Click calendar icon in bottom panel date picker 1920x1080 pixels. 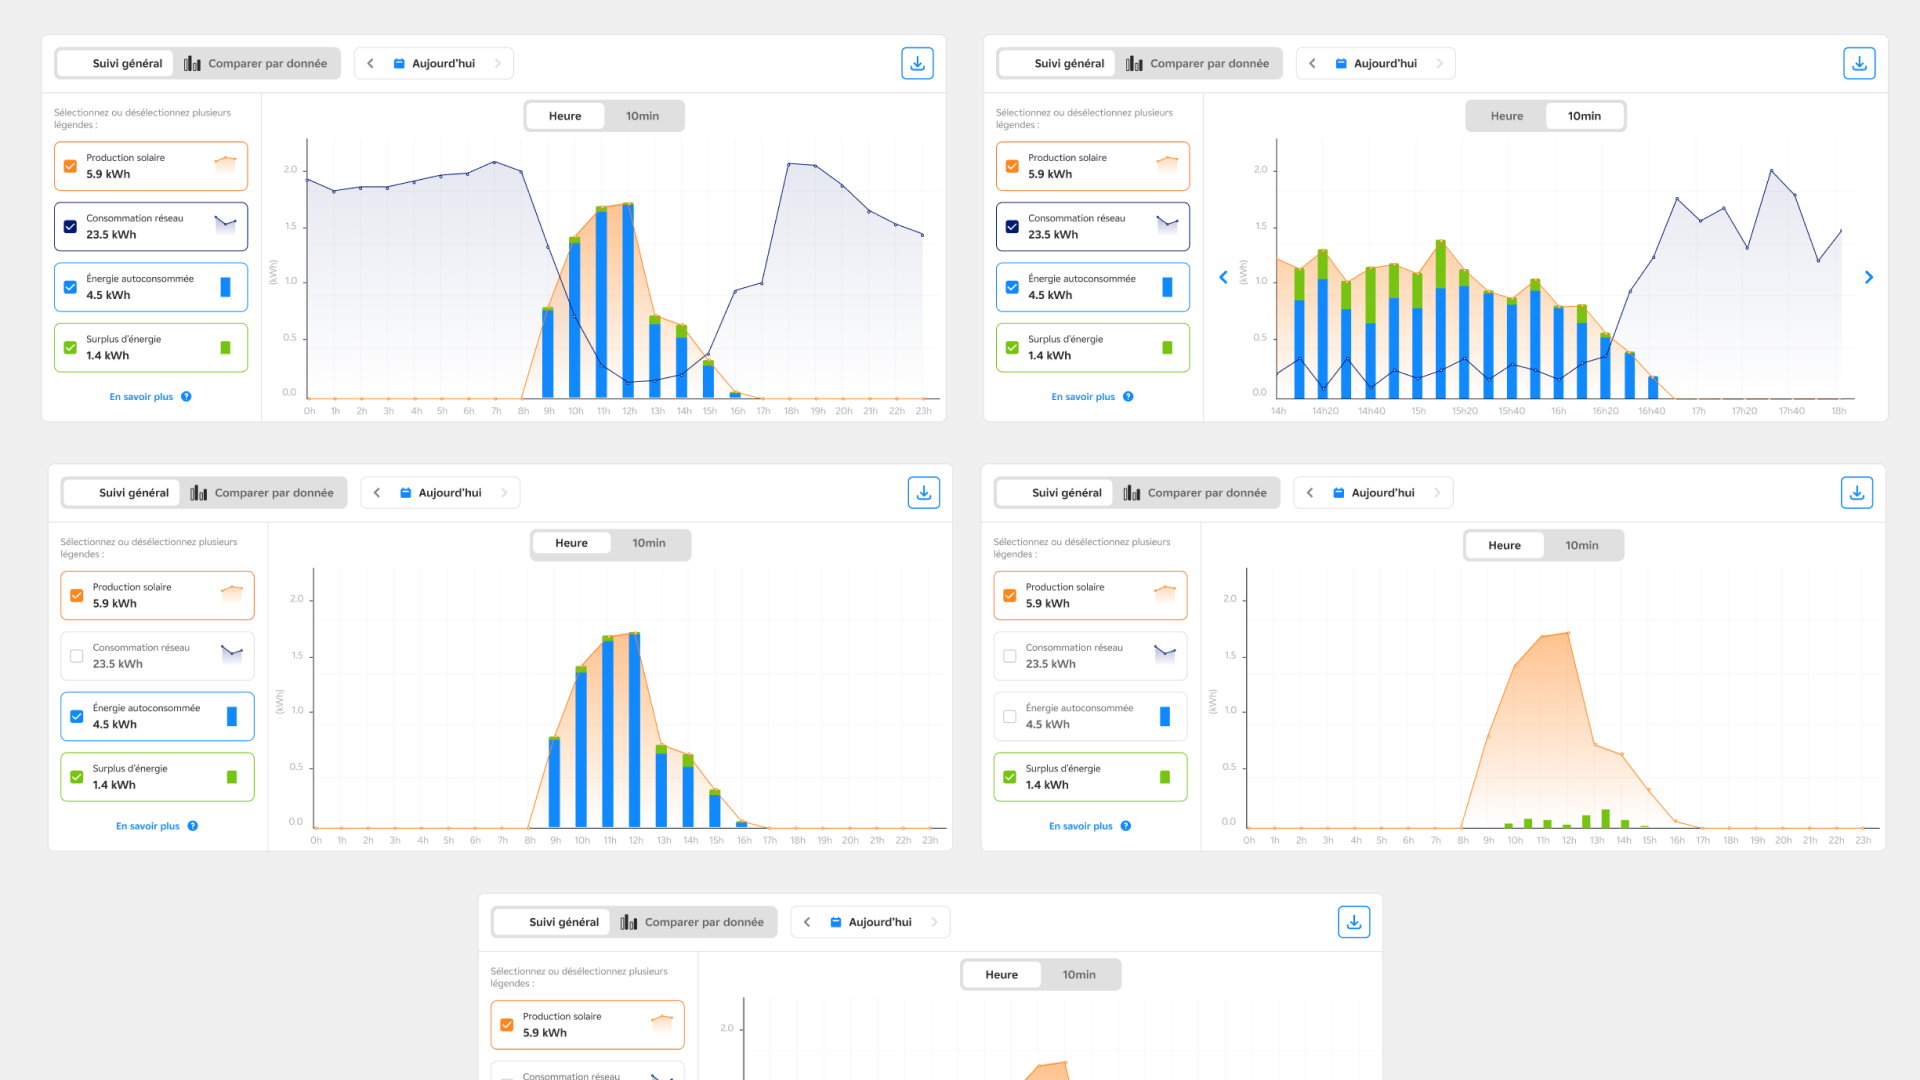click(x=836, y=922)
